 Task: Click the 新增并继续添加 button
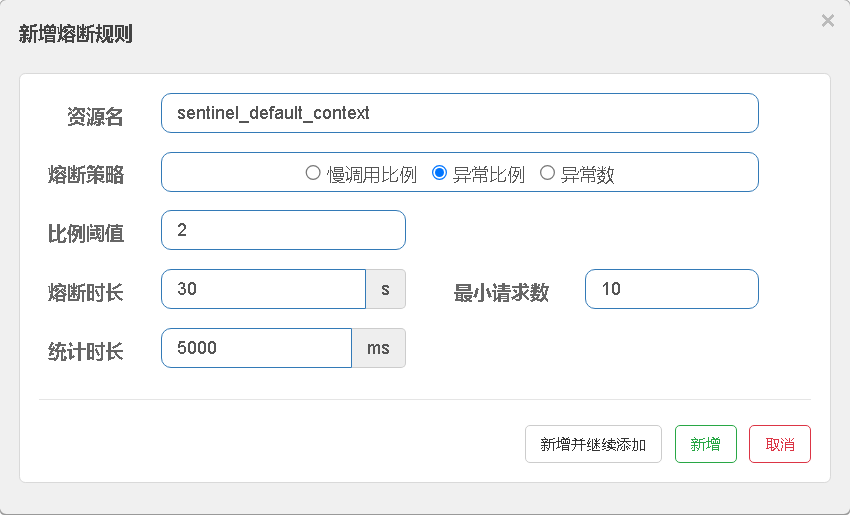[x=593, y=444]
